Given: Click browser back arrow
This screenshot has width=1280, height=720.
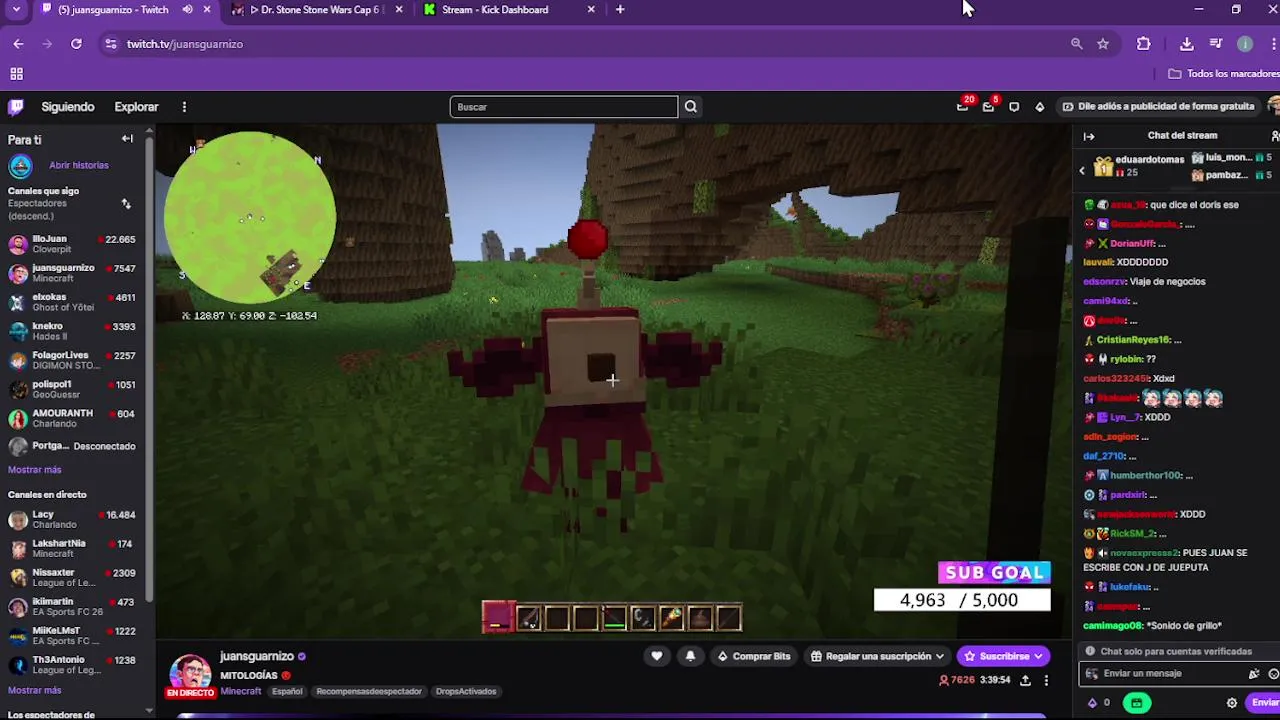Looking at the screenshot, I should tap(18, 44).
